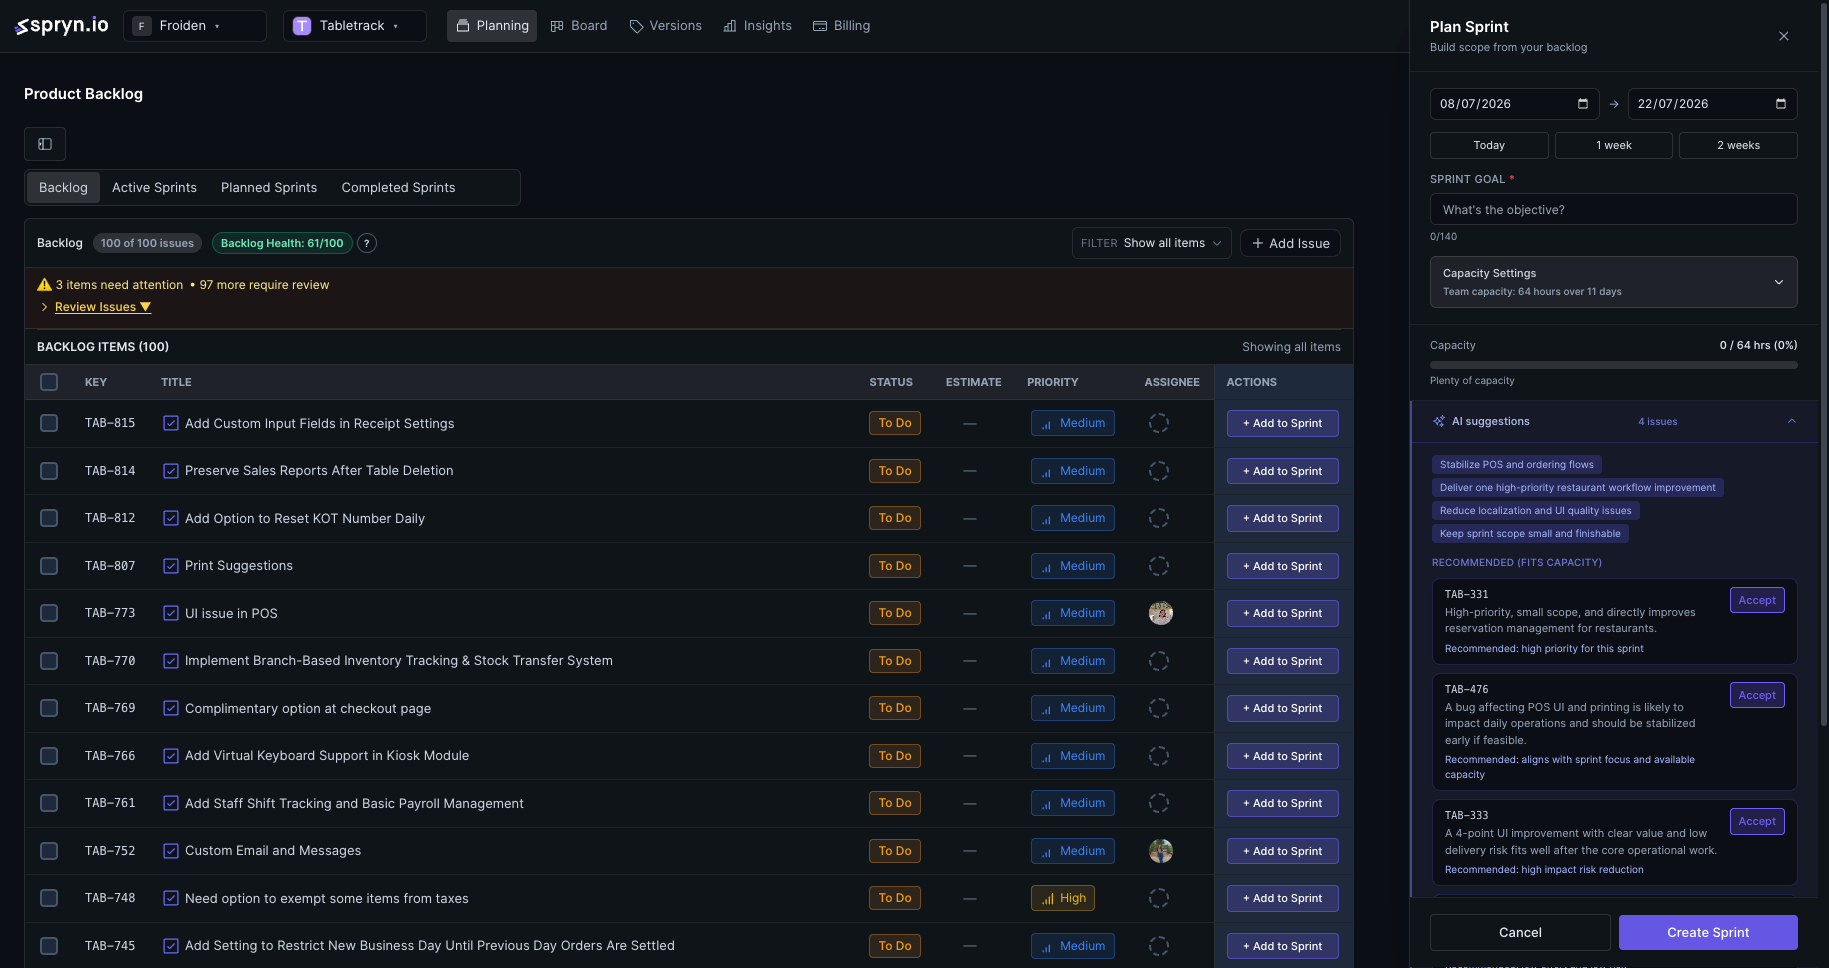
Task: Tick the TAB-748 row checkbox
Action: pyautogui.click(x=49, y=898)
